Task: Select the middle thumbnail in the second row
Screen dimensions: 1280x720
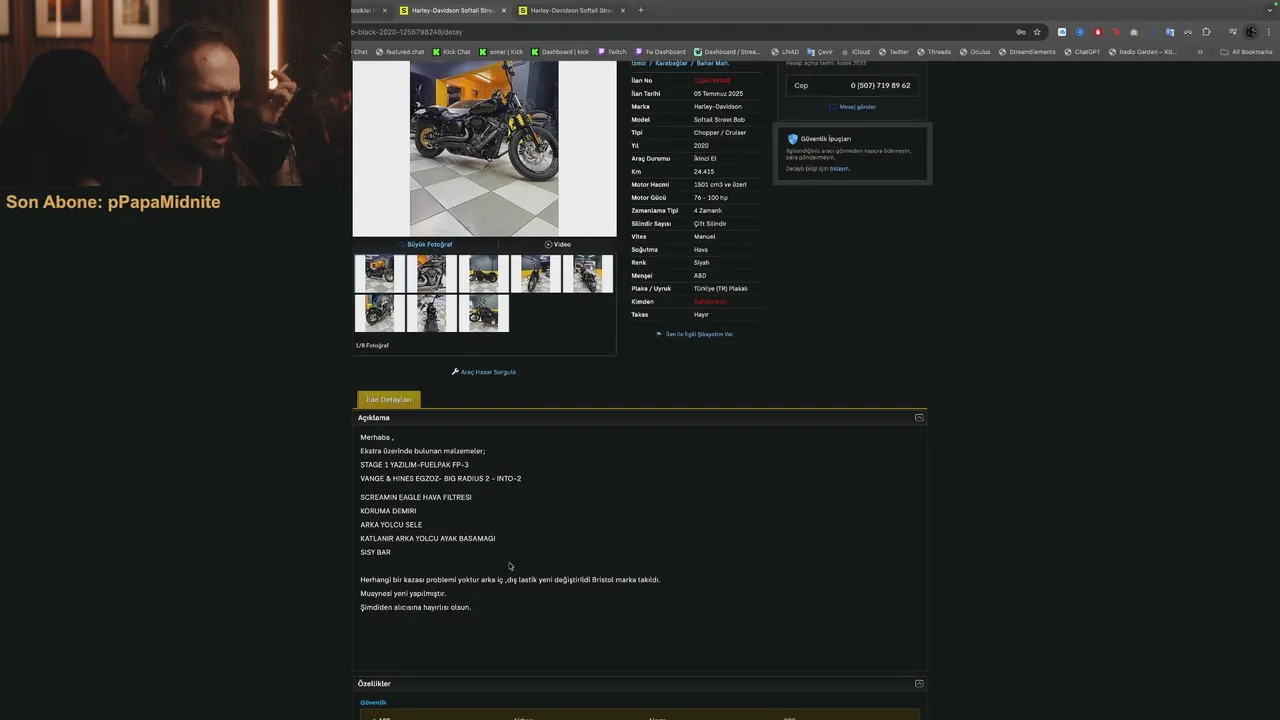Action: coord(432,313)
